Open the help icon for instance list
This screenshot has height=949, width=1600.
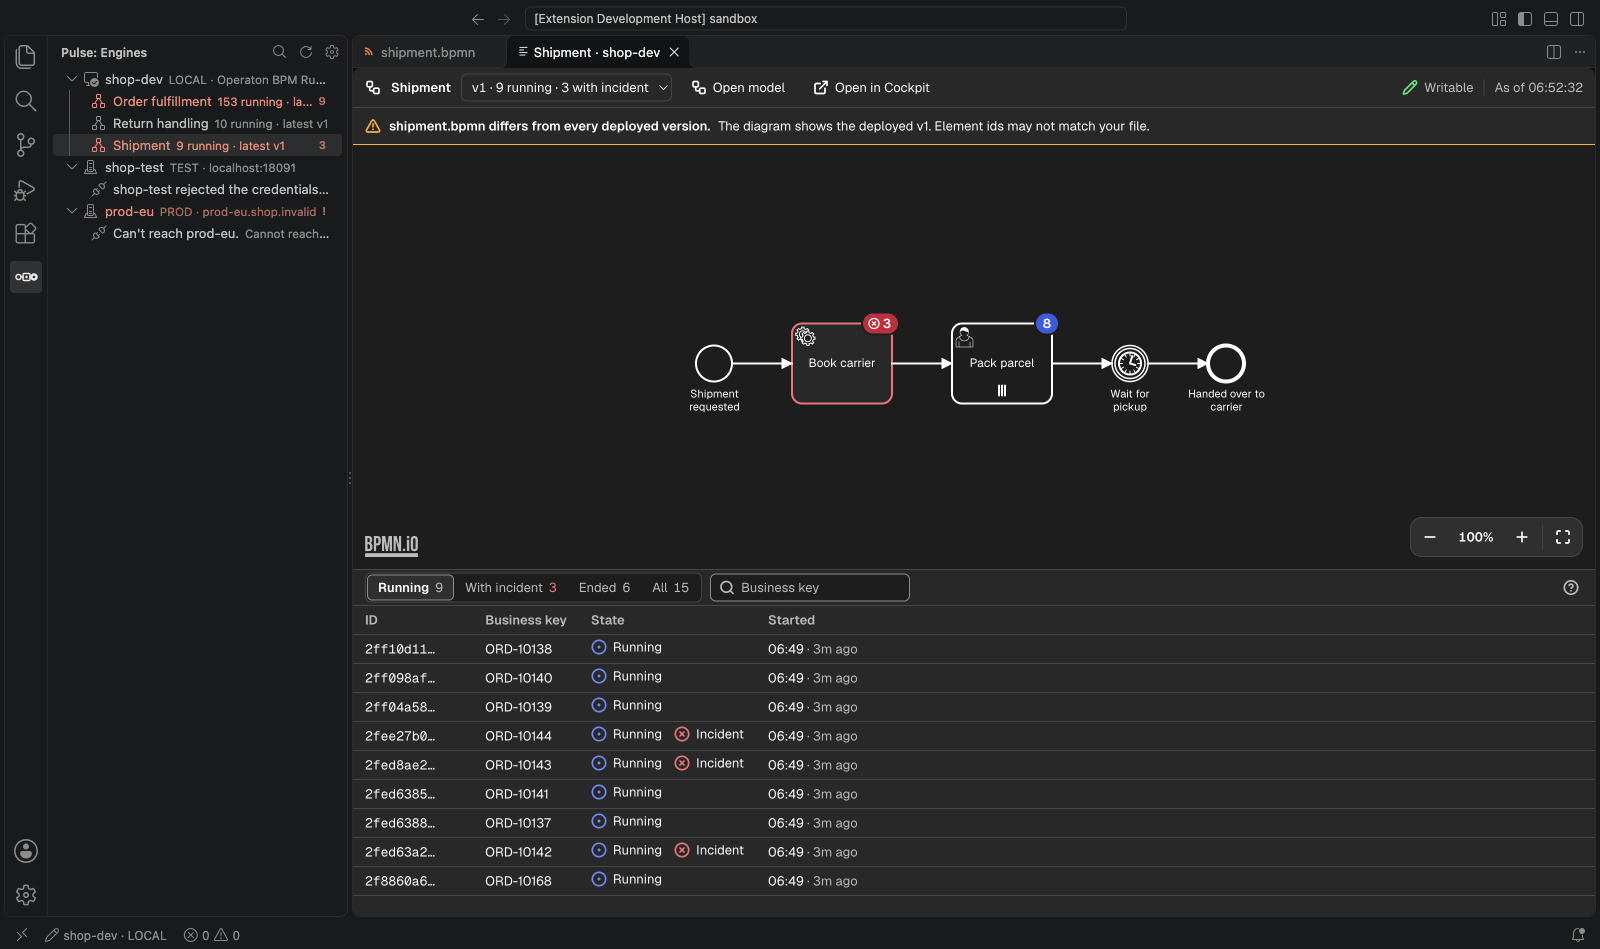click(1571, 588)
